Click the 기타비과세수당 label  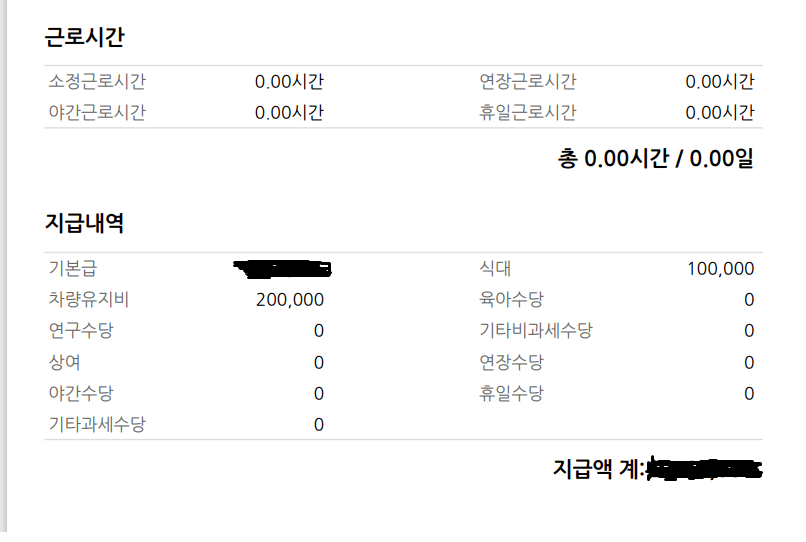535,331
